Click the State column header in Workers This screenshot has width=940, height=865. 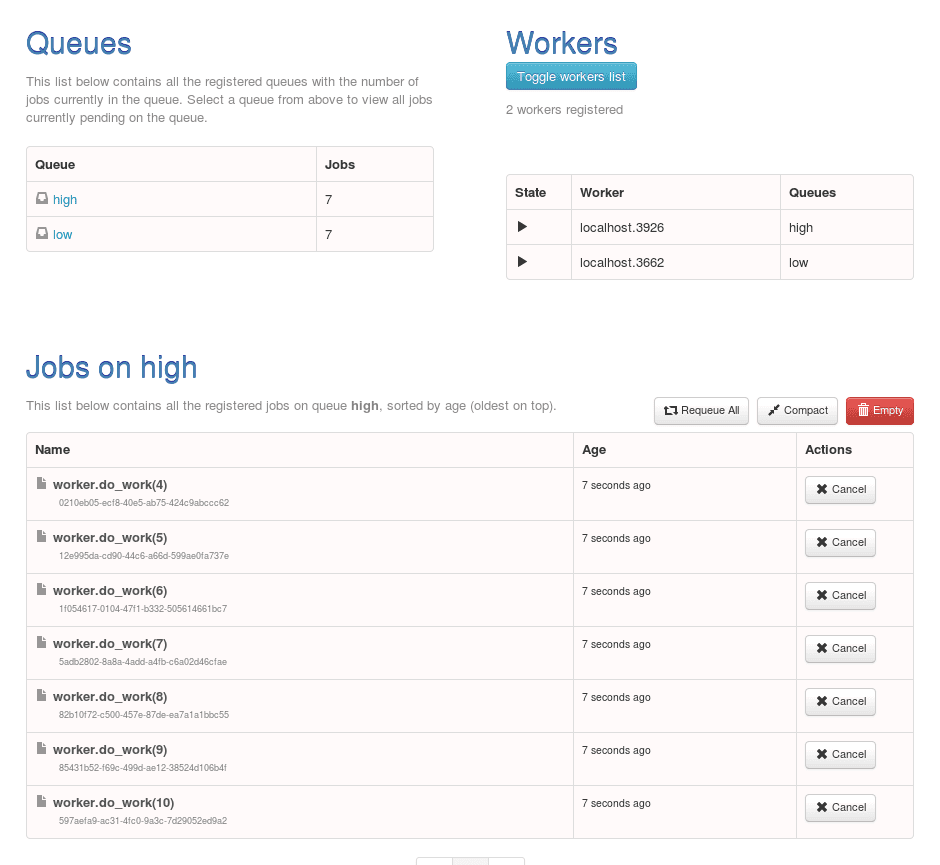(531, 192)
